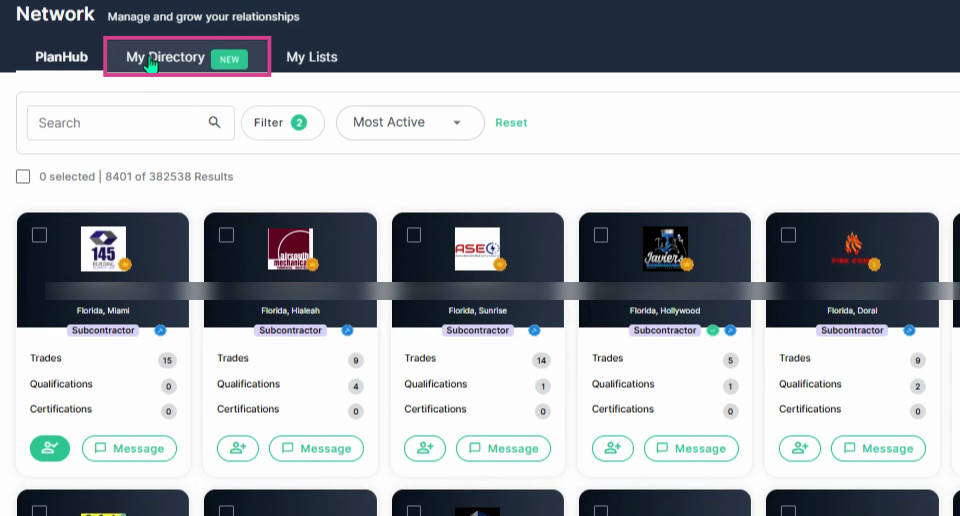Click the Airsouth Mechanical company logo

coord(290,249)
